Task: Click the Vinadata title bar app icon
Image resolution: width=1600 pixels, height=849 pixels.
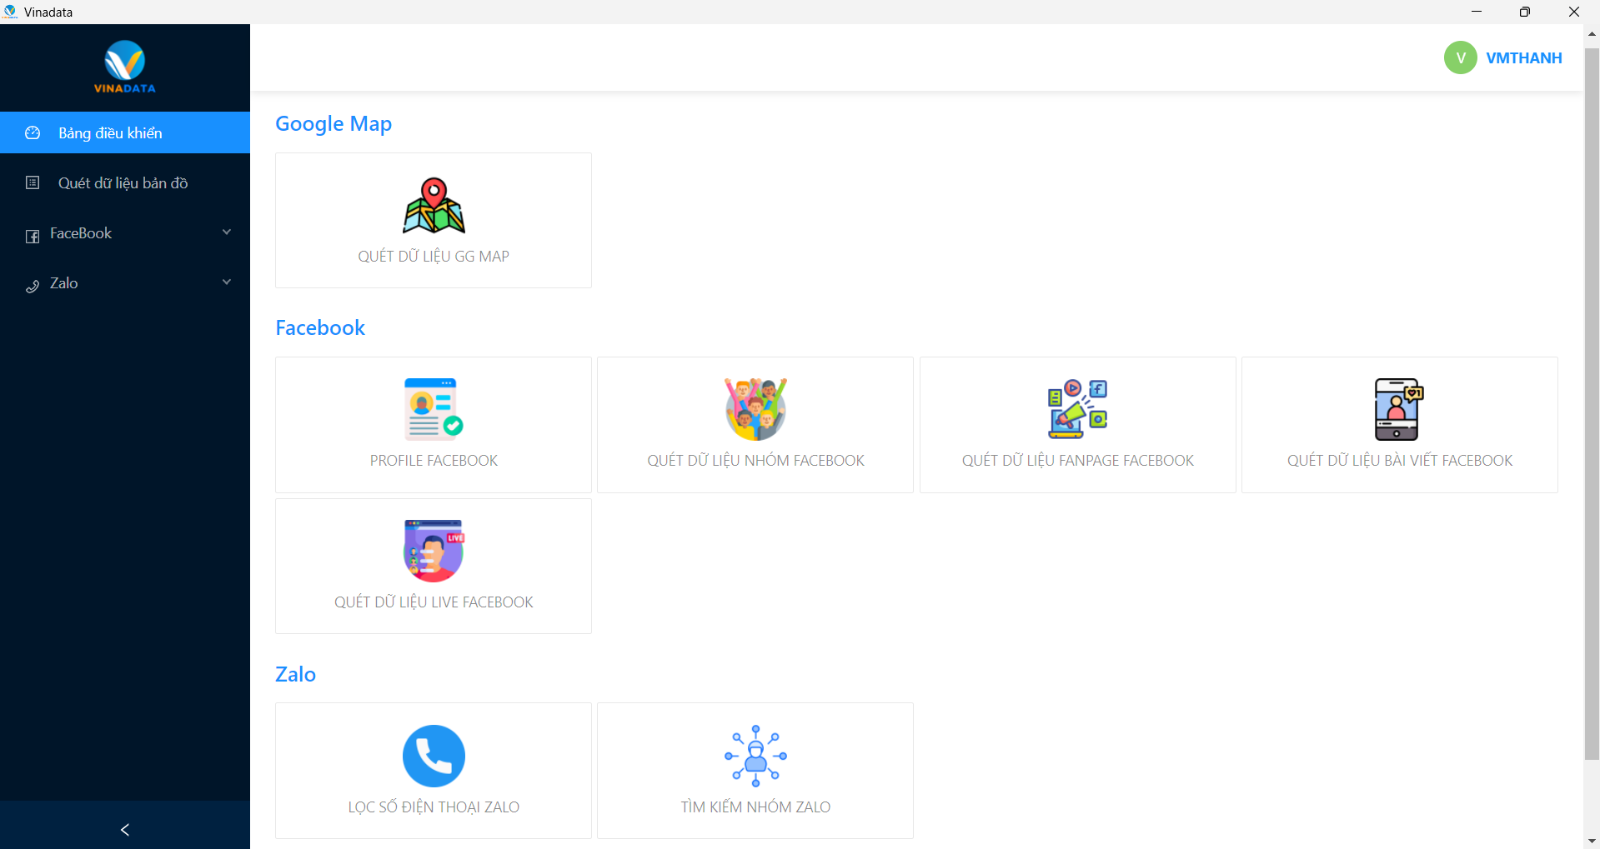Action: [x=11, y=12]
